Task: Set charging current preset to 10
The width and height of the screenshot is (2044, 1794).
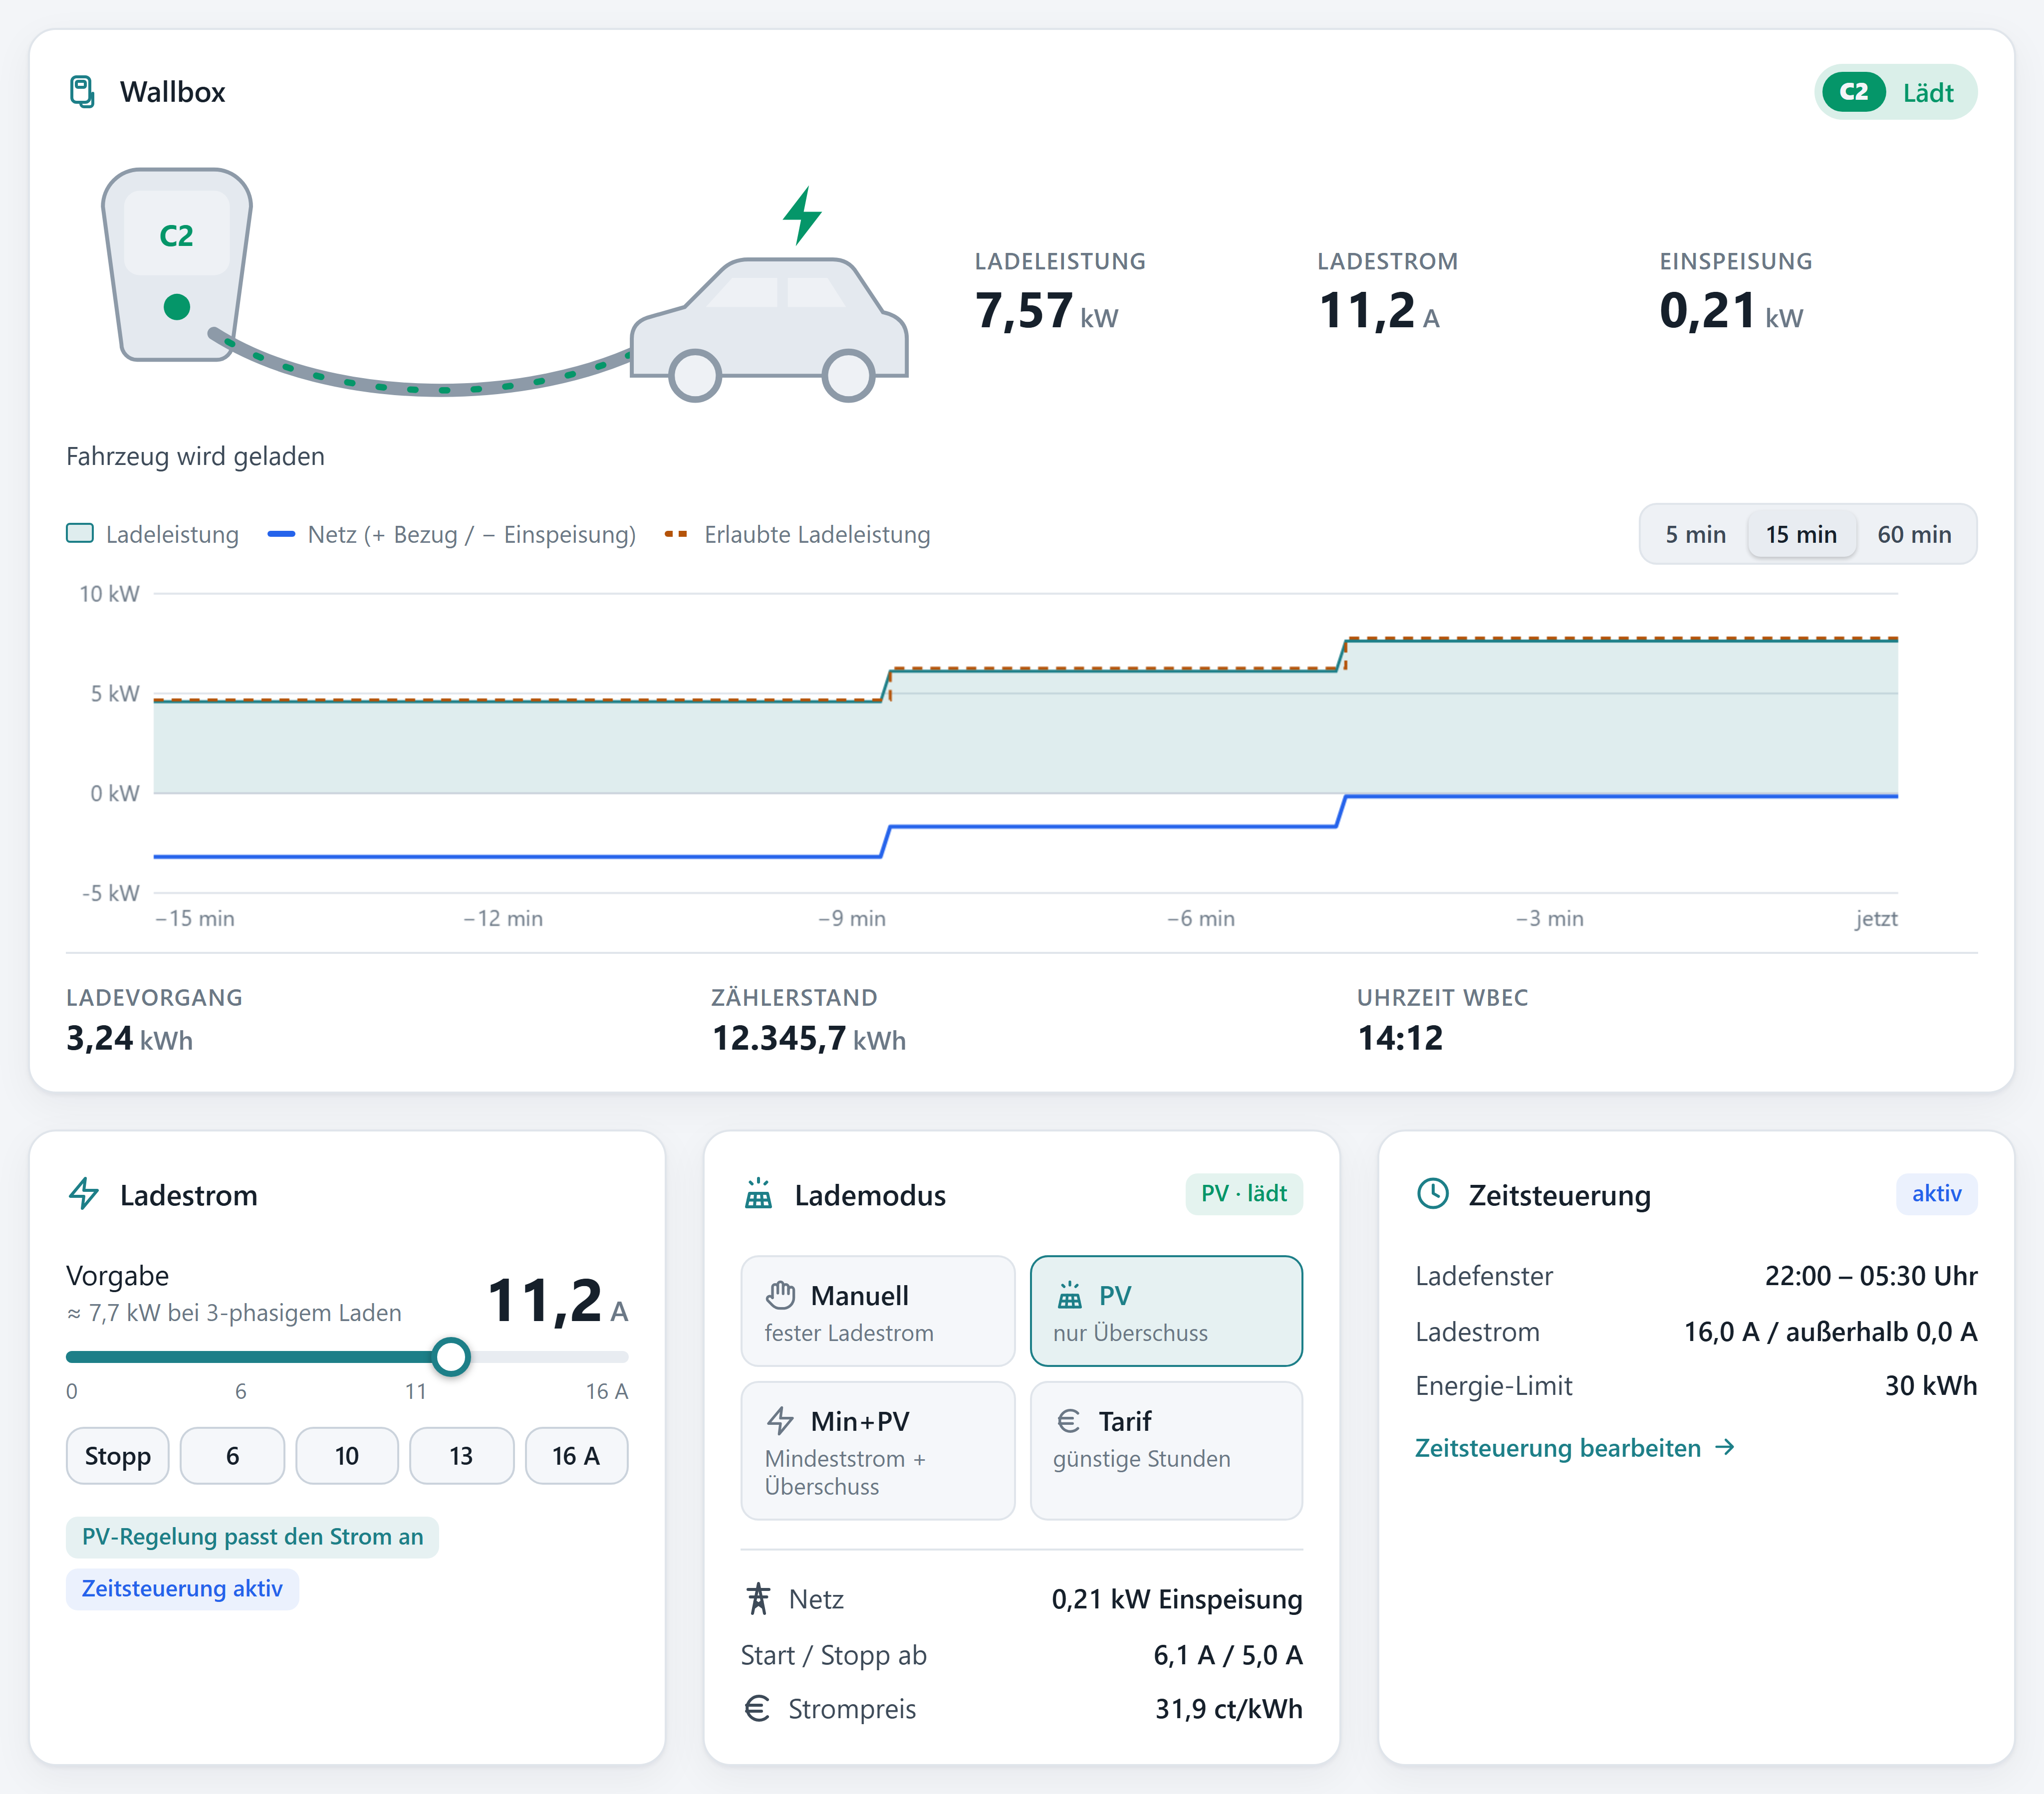Action: tap(347, 1456)
